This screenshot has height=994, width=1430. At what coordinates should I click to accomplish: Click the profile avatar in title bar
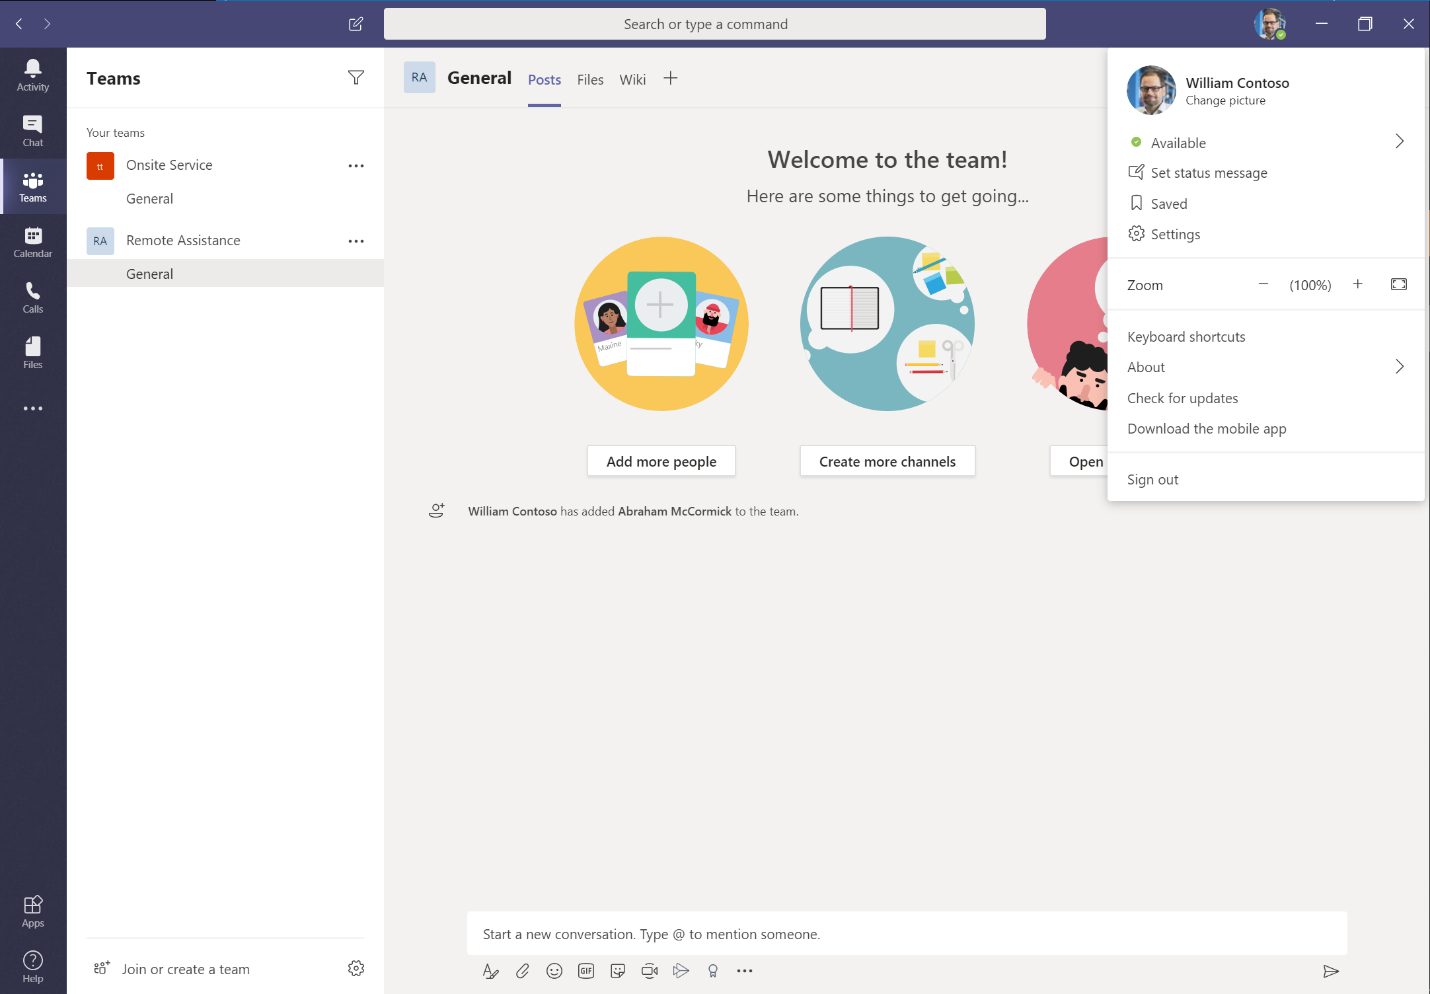[x=1270, y=24]
